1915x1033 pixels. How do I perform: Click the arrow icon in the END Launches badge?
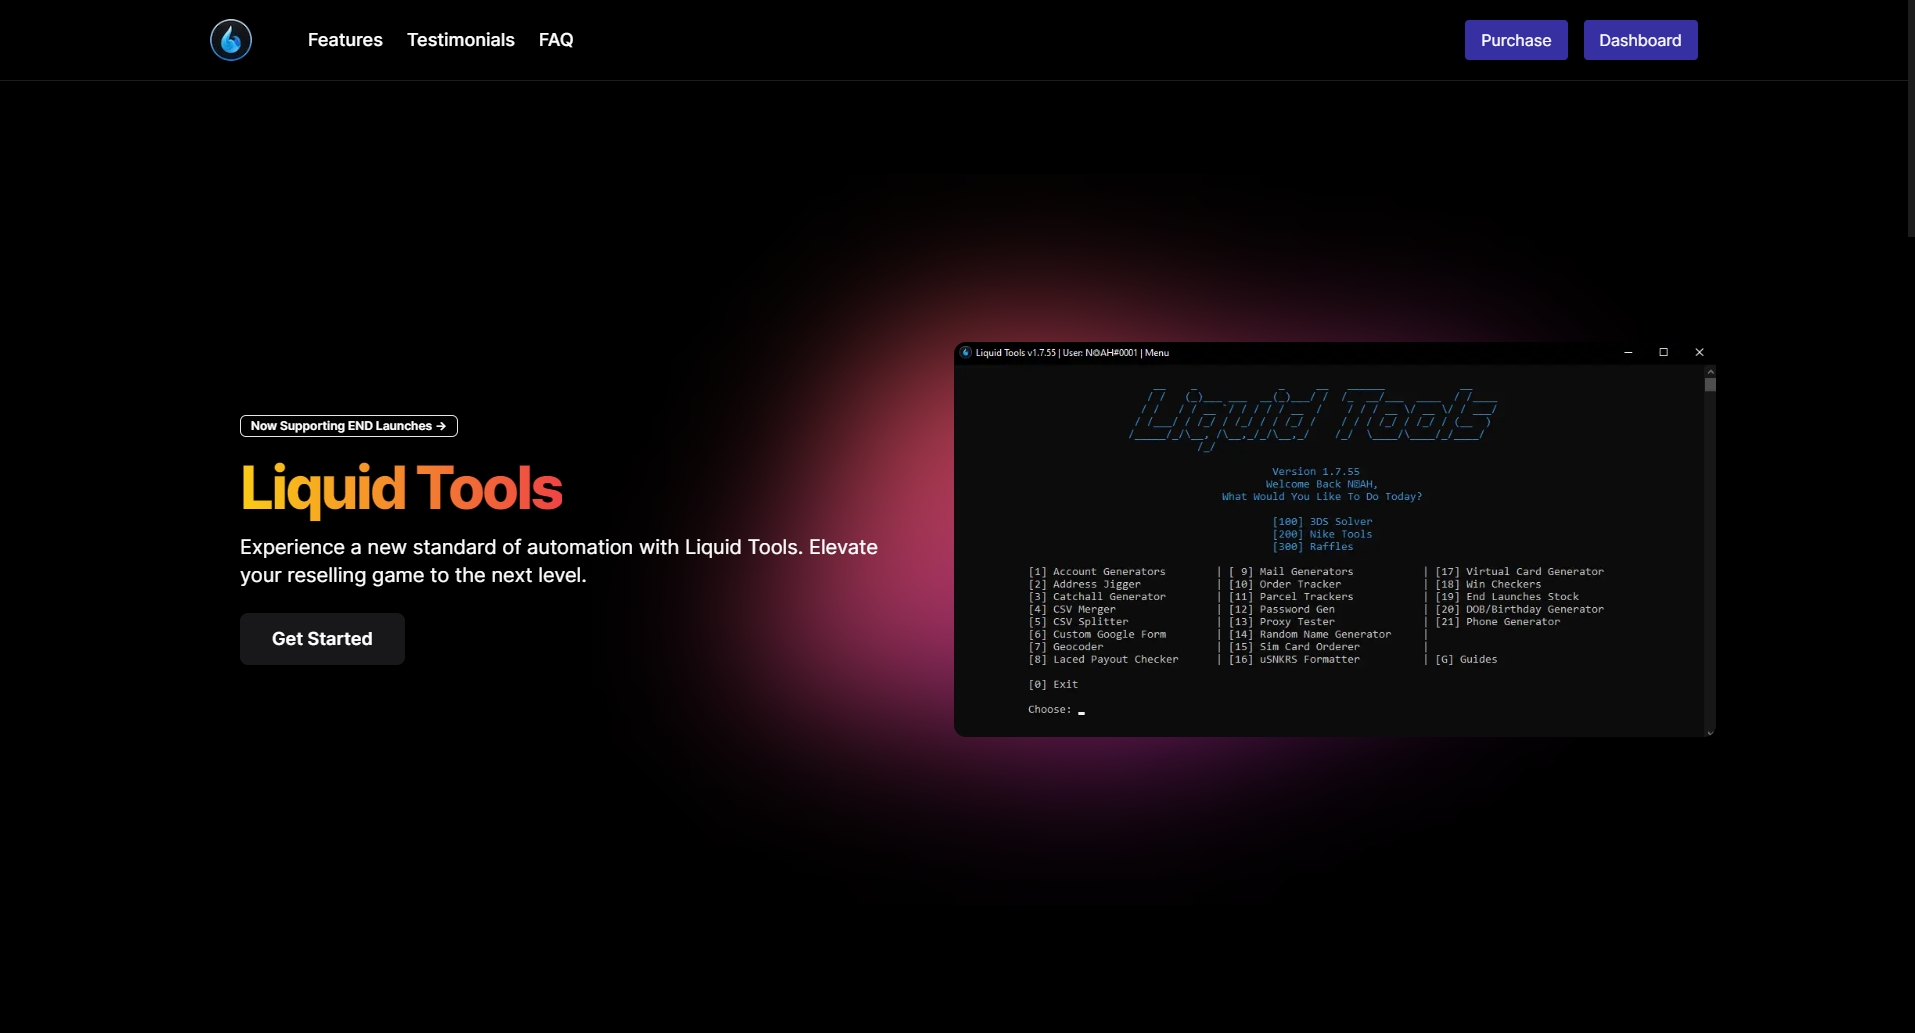(x=441, y=426)
